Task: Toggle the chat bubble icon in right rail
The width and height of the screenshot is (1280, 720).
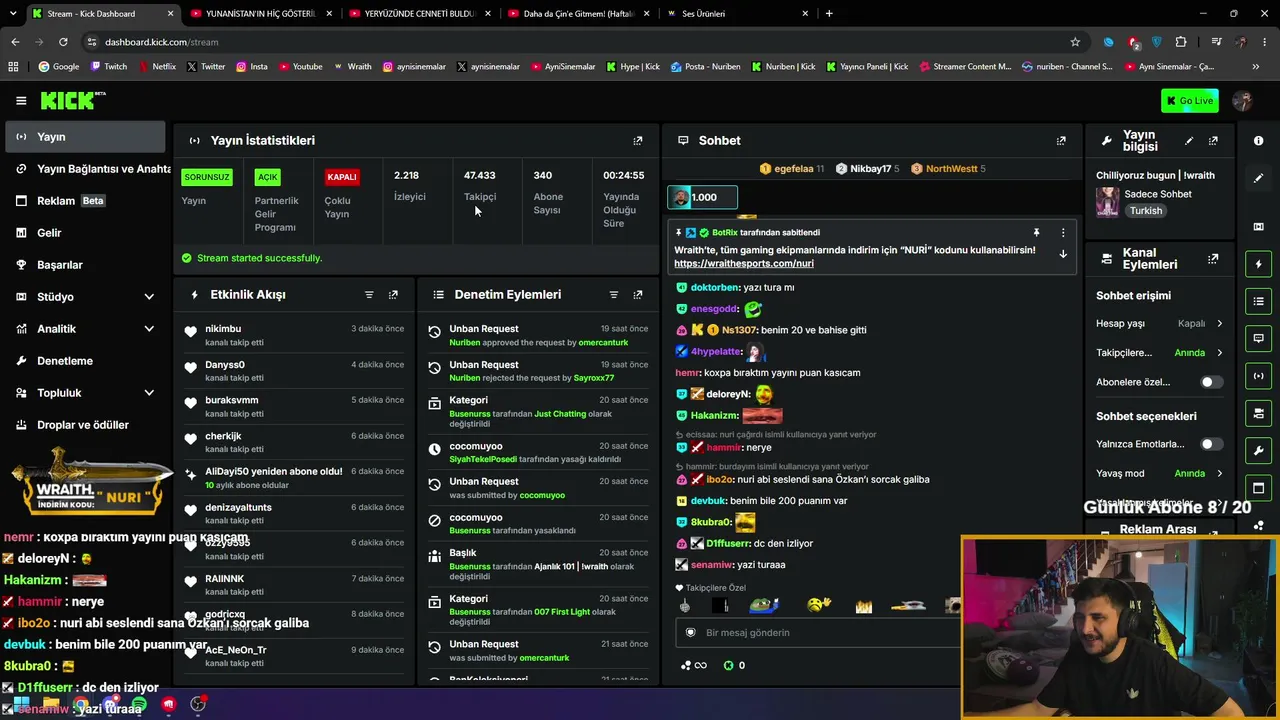Action: point(1259,338)
